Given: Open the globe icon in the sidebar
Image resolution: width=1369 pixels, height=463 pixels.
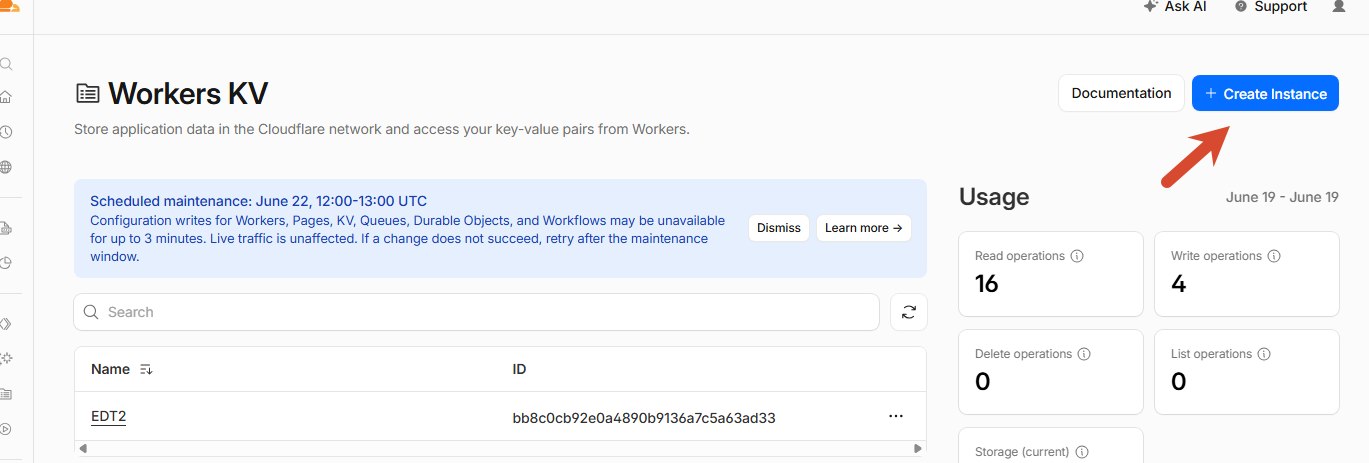Looking at the screenshot, I should [6, 167].
